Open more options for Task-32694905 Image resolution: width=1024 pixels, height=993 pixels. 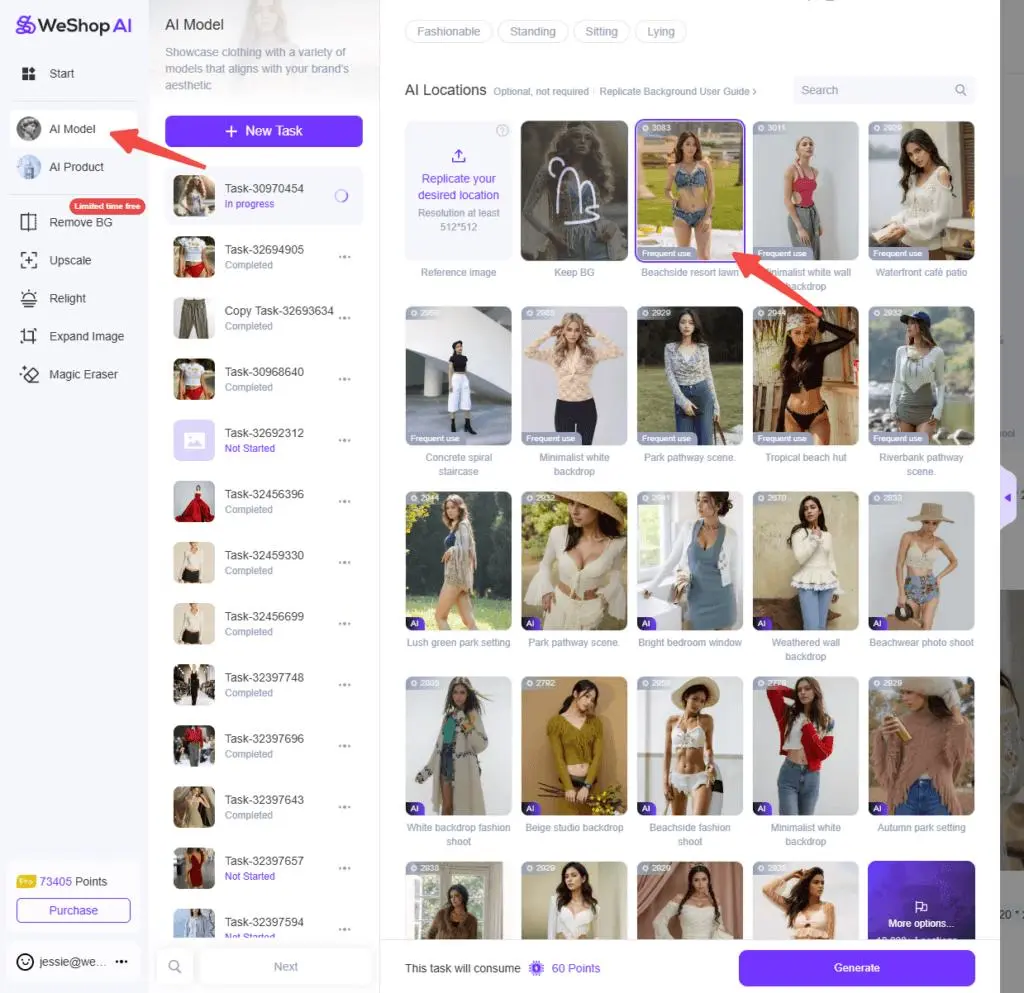[345, 257]
